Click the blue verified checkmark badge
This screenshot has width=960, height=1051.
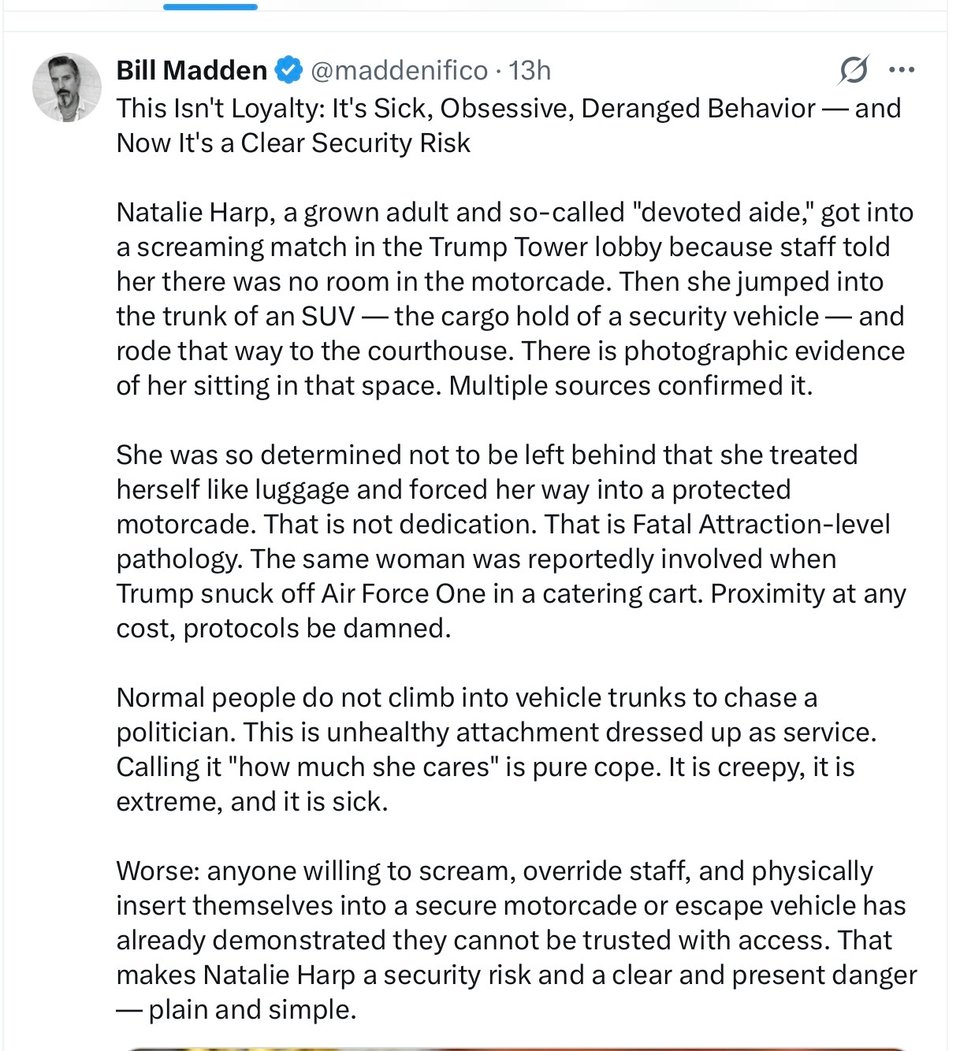[x=290, y=70]
